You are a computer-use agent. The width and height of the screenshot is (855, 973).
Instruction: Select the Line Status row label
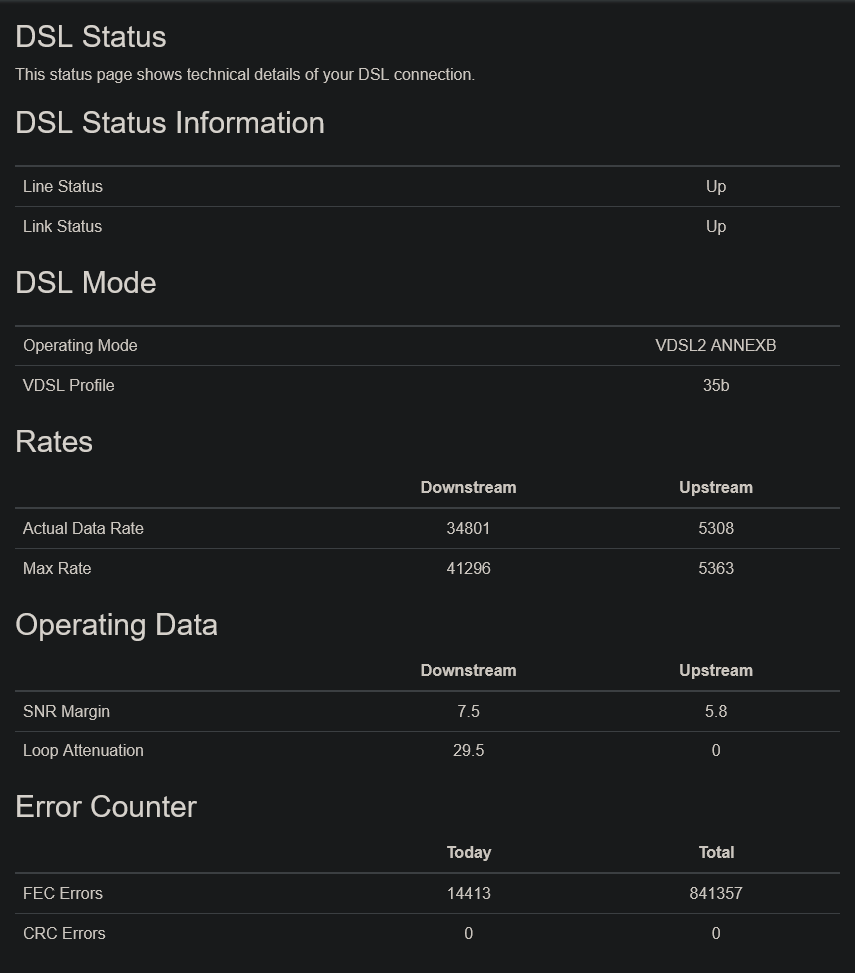click(x=63, y=186)
